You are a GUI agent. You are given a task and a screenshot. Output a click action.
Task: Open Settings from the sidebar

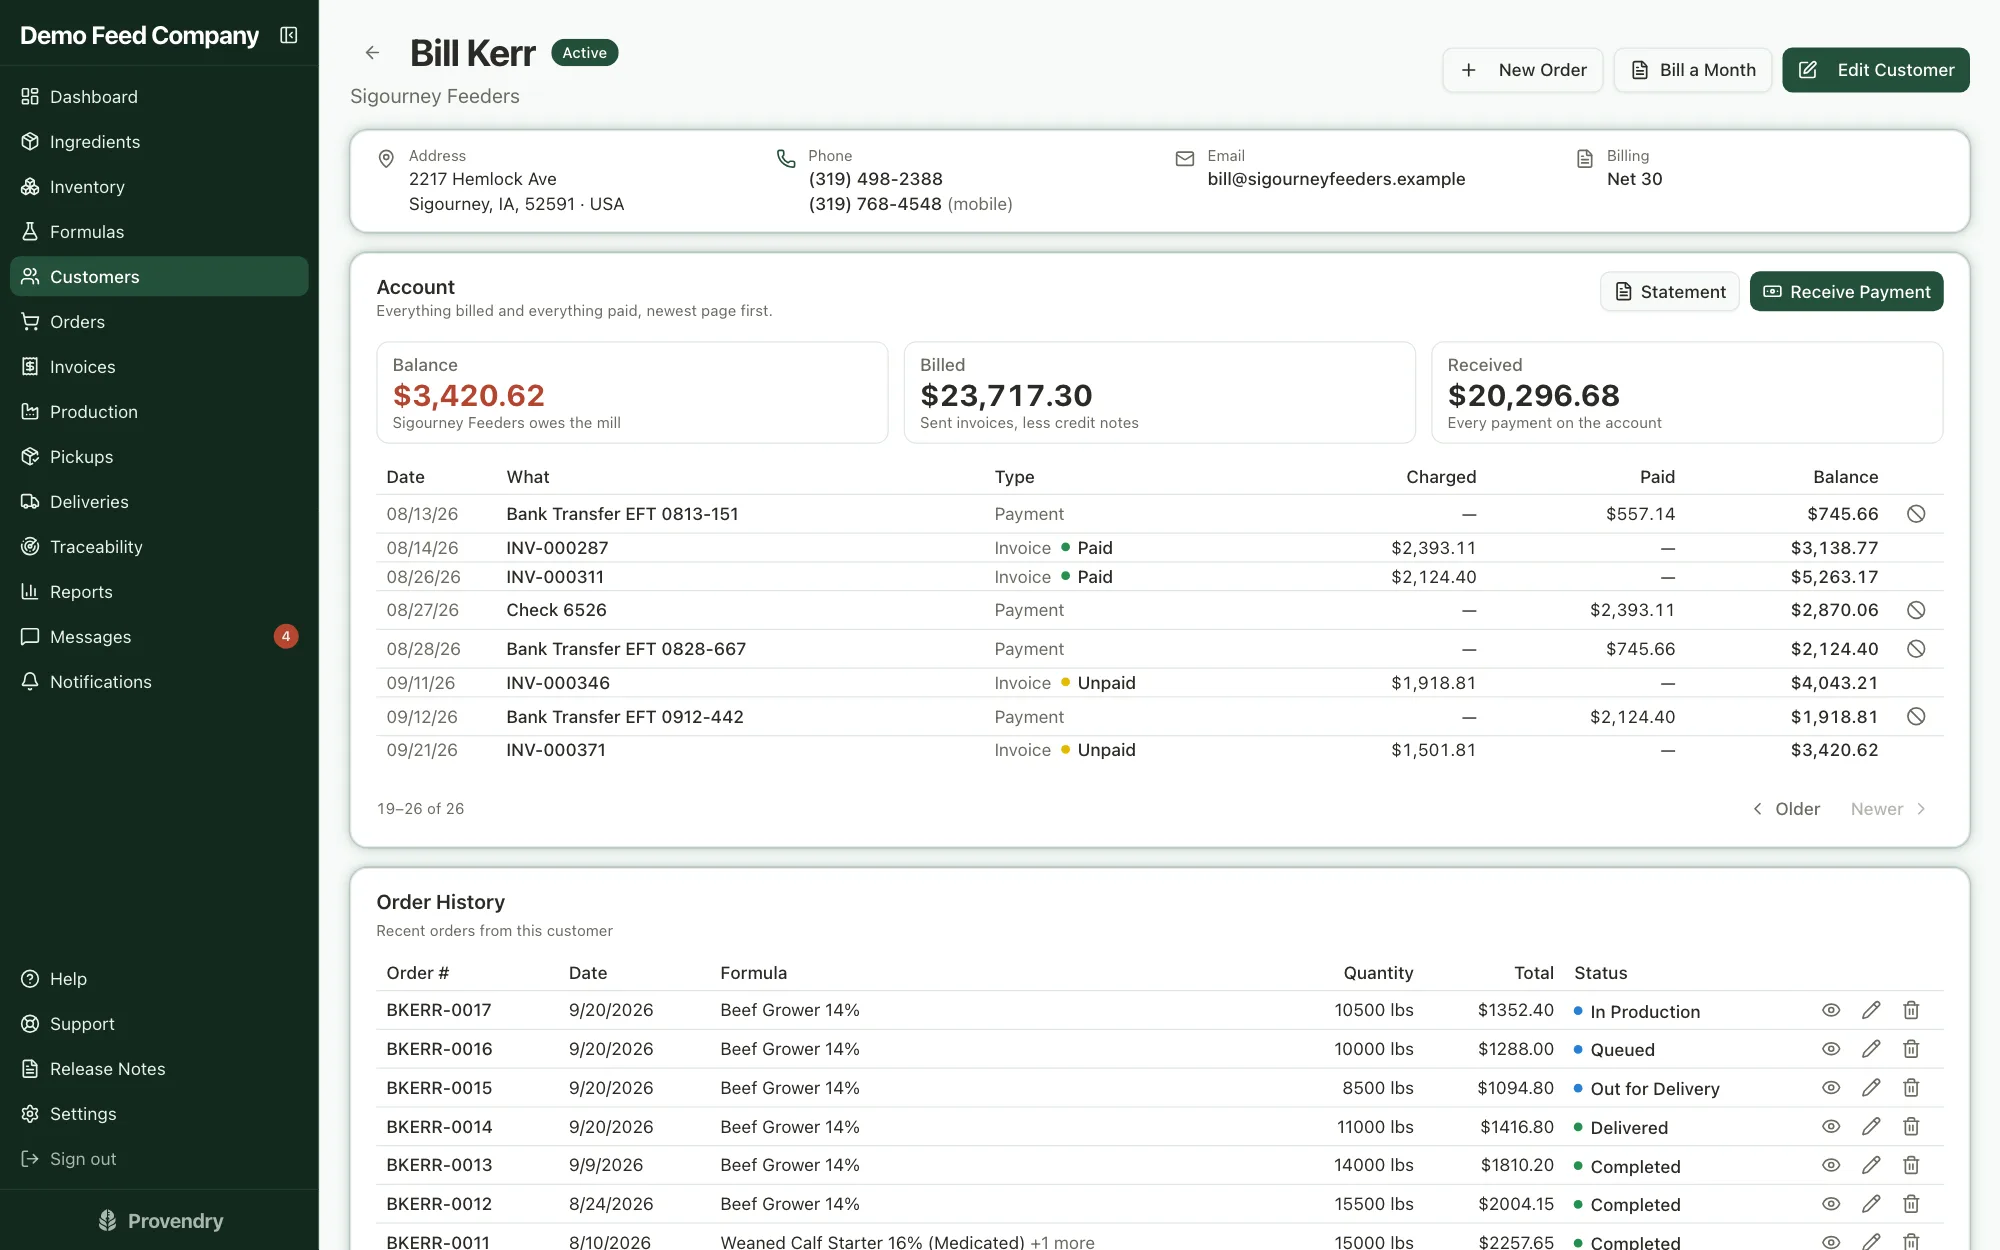(159, 1114)
